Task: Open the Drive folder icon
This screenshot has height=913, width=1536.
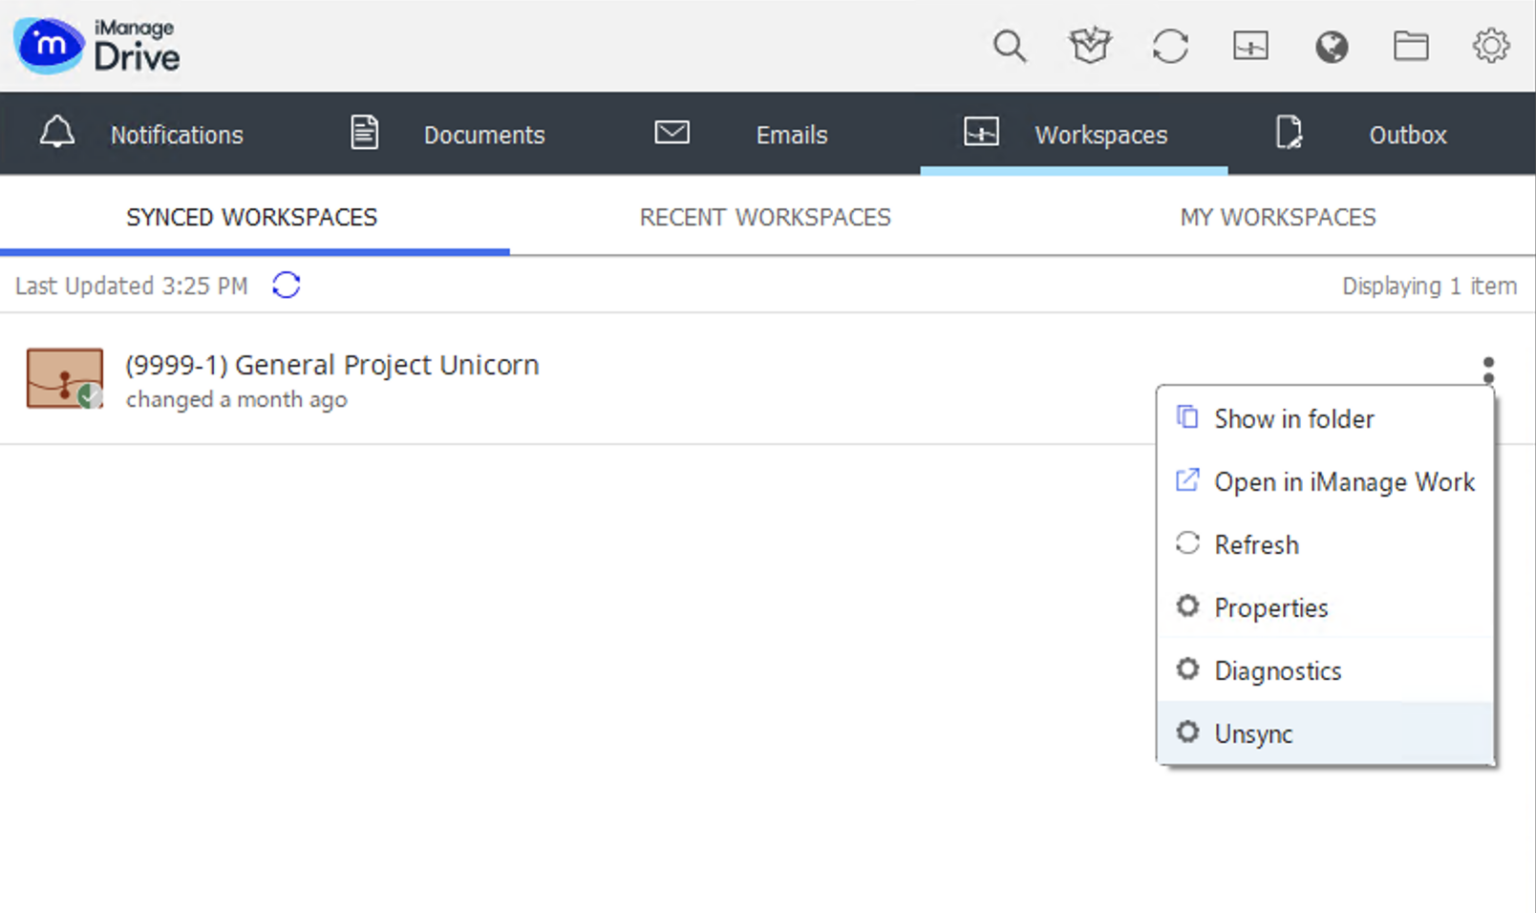Action: (1411, 46)
